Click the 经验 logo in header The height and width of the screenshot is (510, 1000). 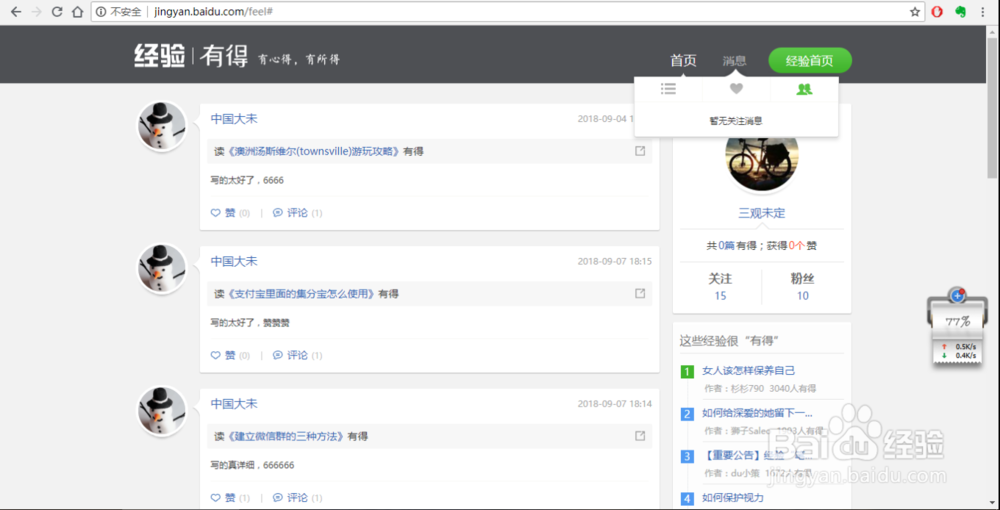click(159, 56)
